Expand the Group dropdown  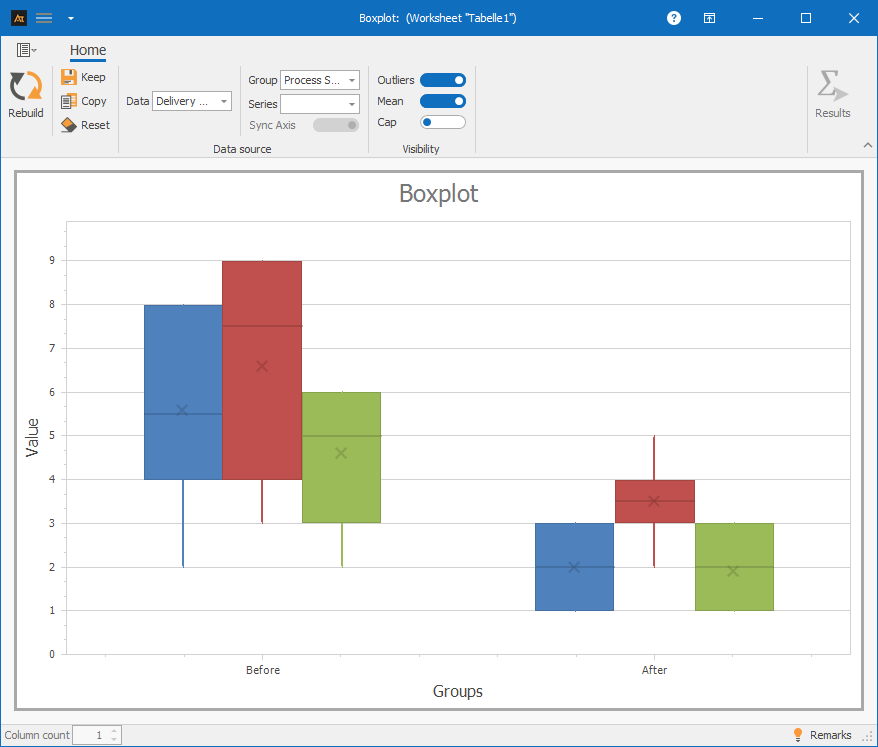[x=319, y=80]
